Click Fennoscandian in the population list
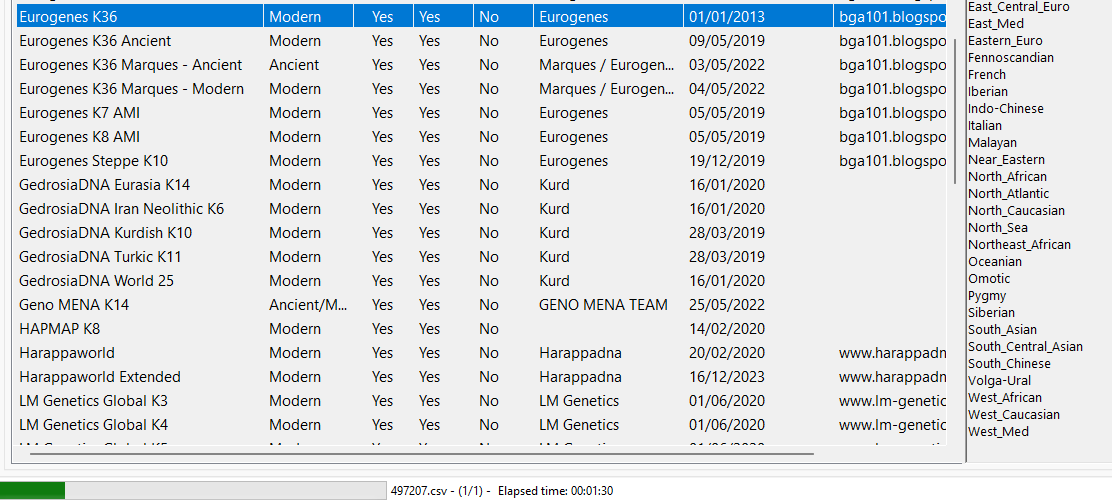The height and width of the screenshot is (500, 1112). [x=1010, y=58]
